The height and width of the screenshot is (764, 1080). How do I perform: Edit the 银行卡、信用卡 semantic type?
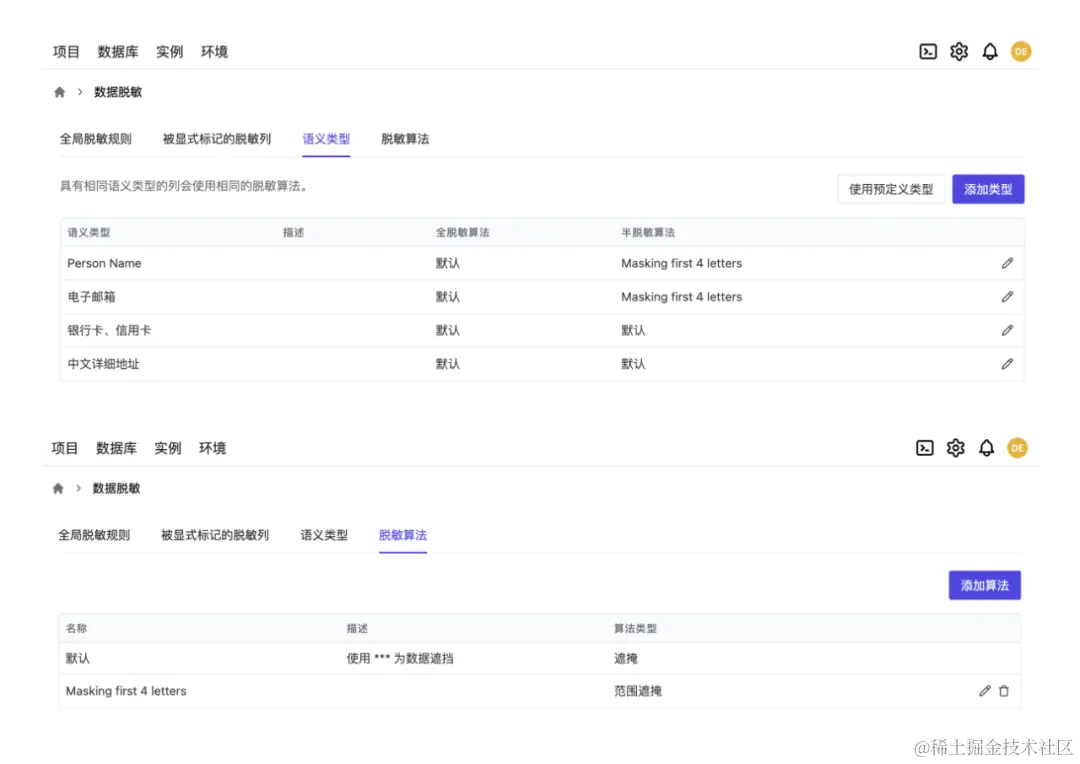(1007, 330)
